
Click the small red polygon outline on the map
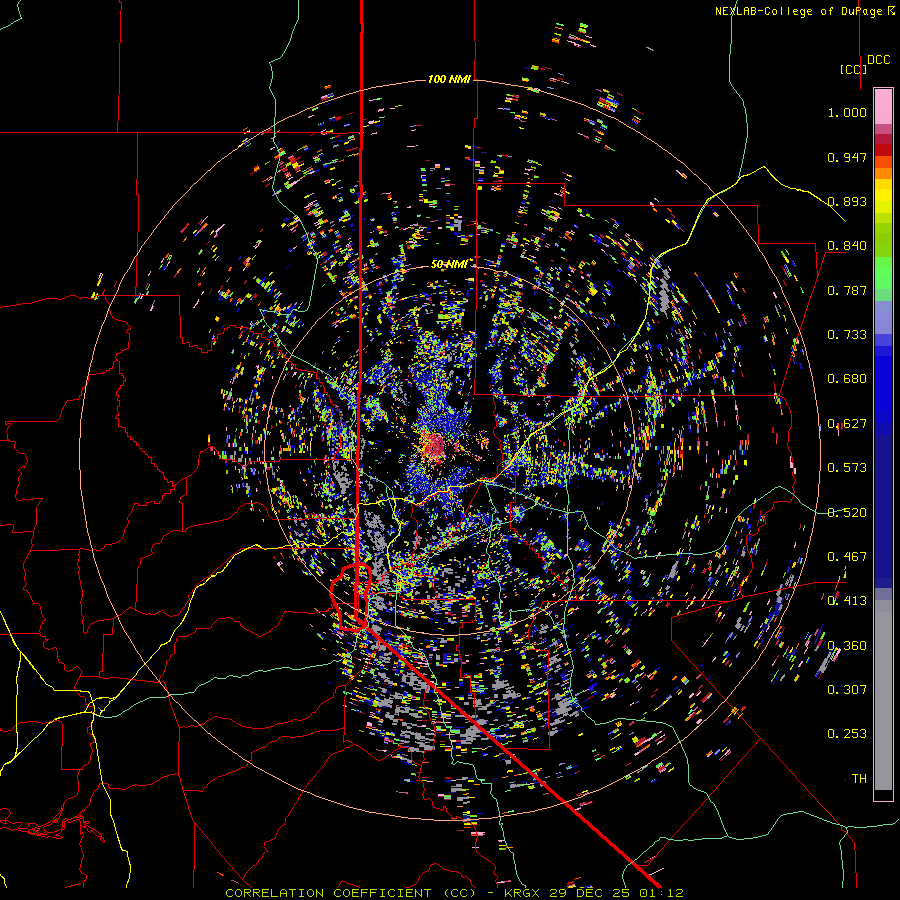(x=351, y=598)
